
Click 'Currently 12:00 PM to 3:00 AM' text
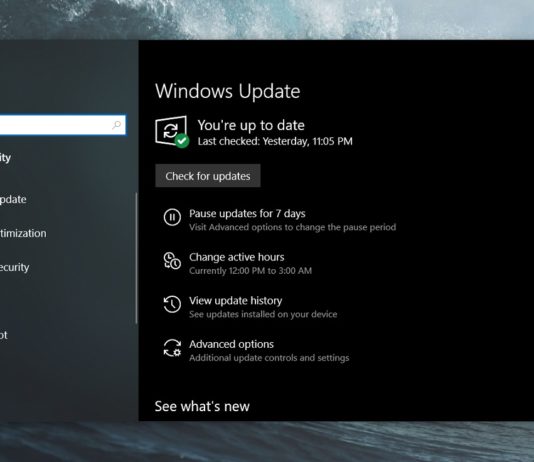click(251, 271)
